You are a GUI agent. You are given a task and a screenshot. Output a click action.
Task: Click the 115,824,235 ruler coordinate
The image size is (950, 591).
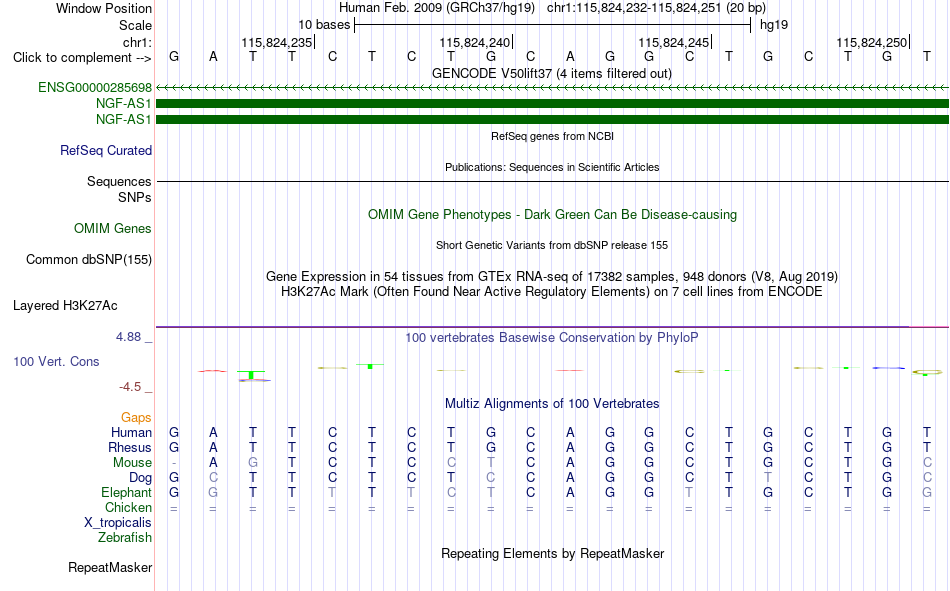[276, 42]
